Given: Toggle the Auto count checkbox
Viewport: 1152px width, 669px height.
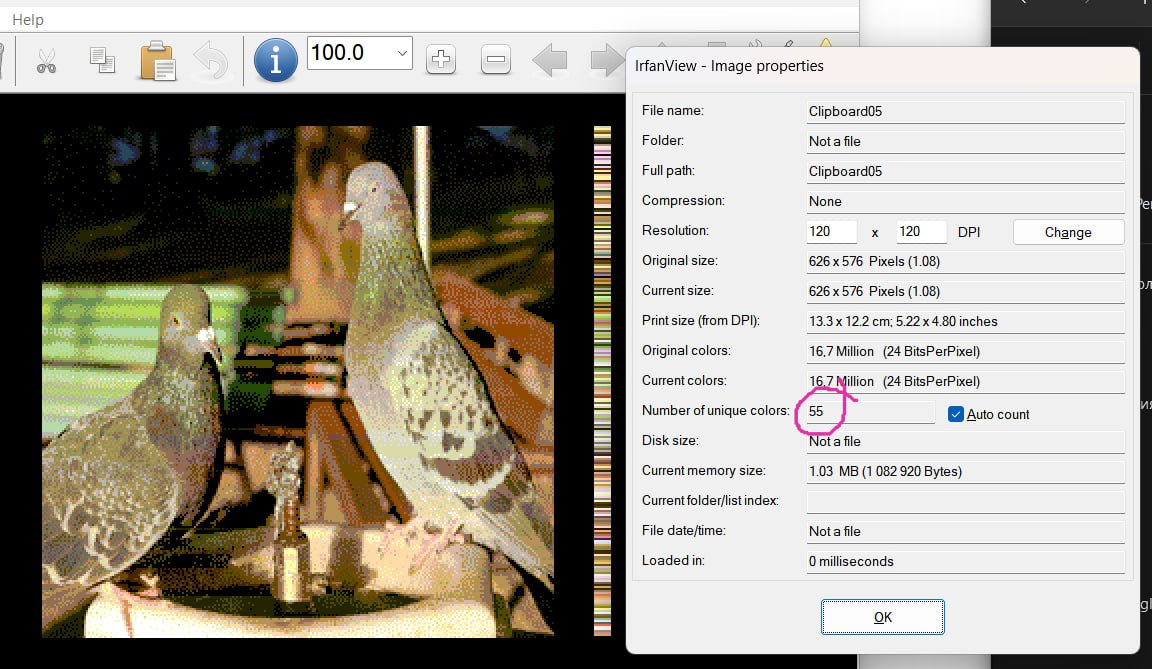Looking at the screenshot, I should pos(956,414).
